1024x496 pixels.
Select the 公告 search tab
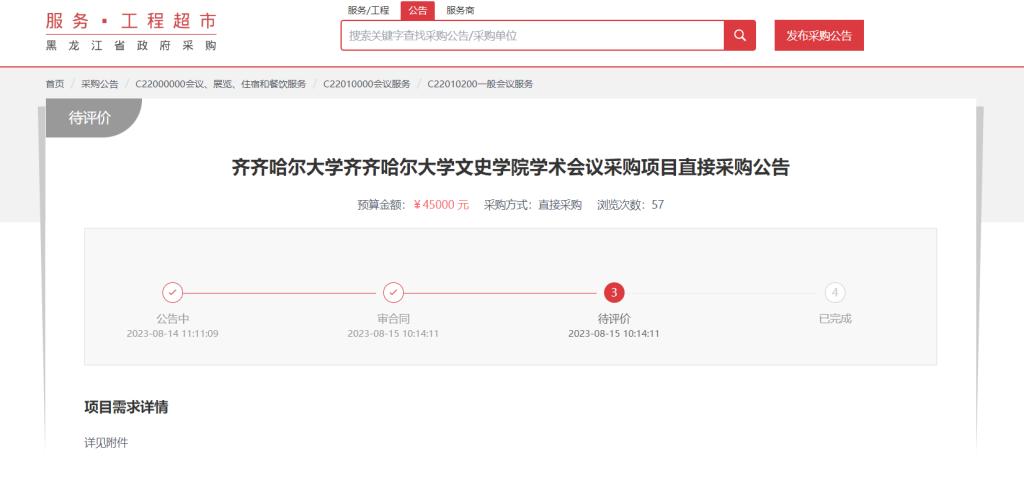tap(417, 10)
